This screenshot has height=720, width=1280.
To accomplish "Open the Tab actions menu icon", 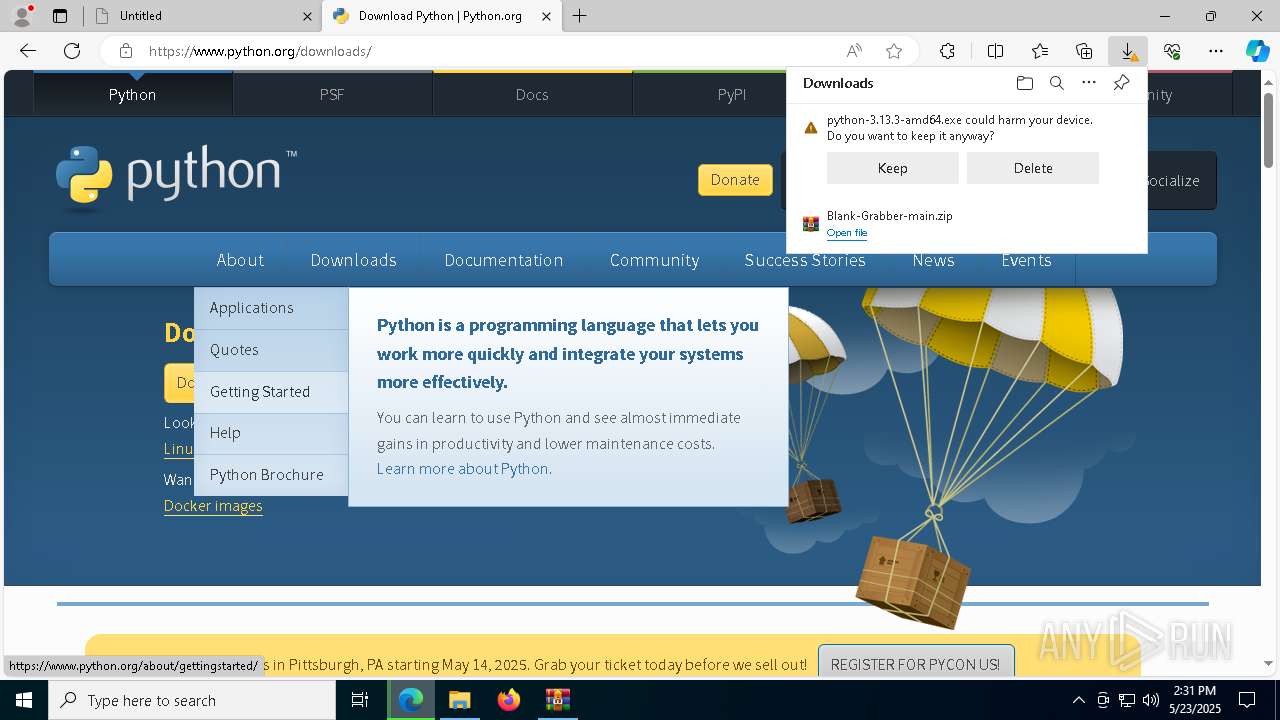I will click(60, 15).
